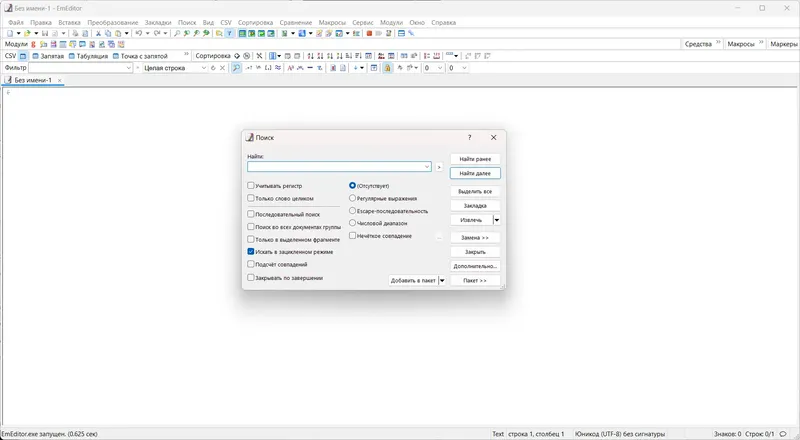The image size is (800, 440).
Task: Expand the Найти field history dropdown
Action: coord(427,166)
